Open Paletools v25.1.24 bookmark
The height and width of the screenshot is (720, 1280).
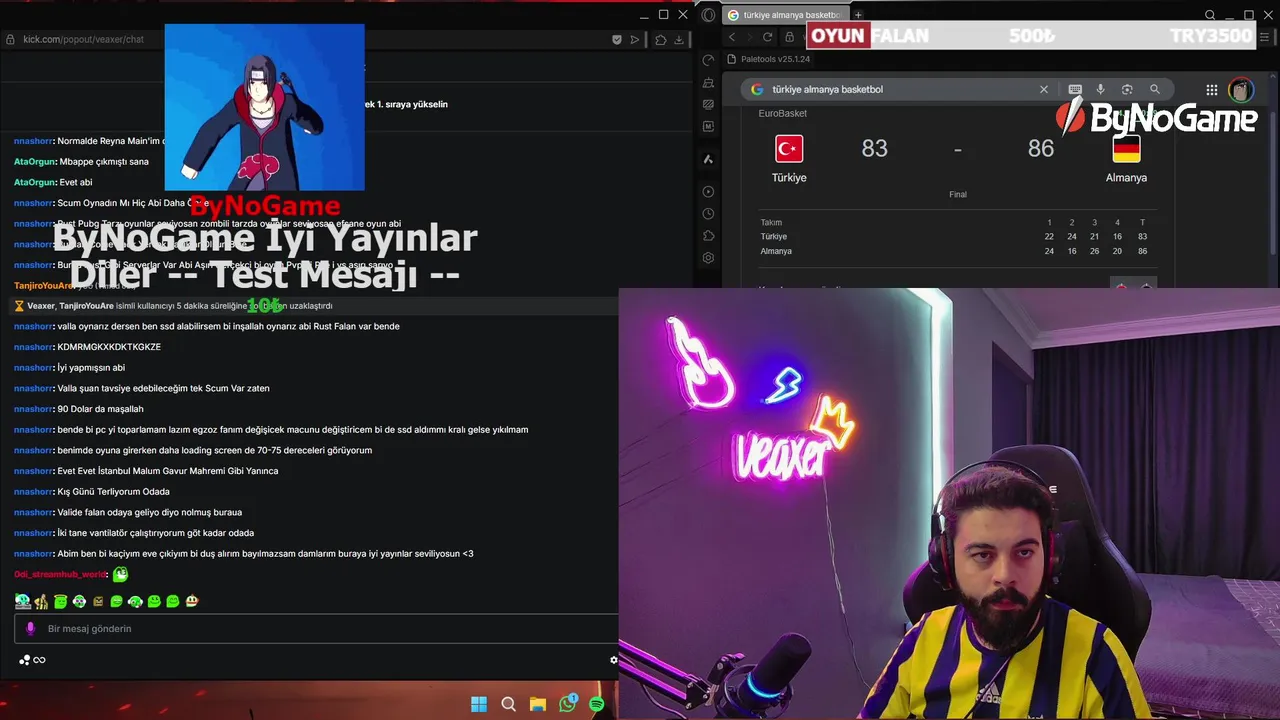(x=769, y=59)
